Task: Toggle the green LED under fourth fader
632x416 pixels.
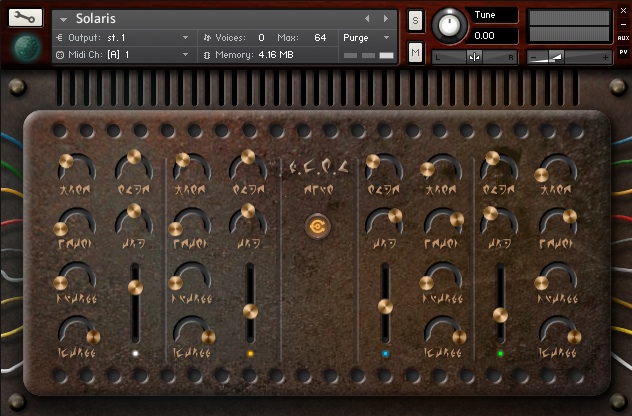Action: (x=500, y=354)
